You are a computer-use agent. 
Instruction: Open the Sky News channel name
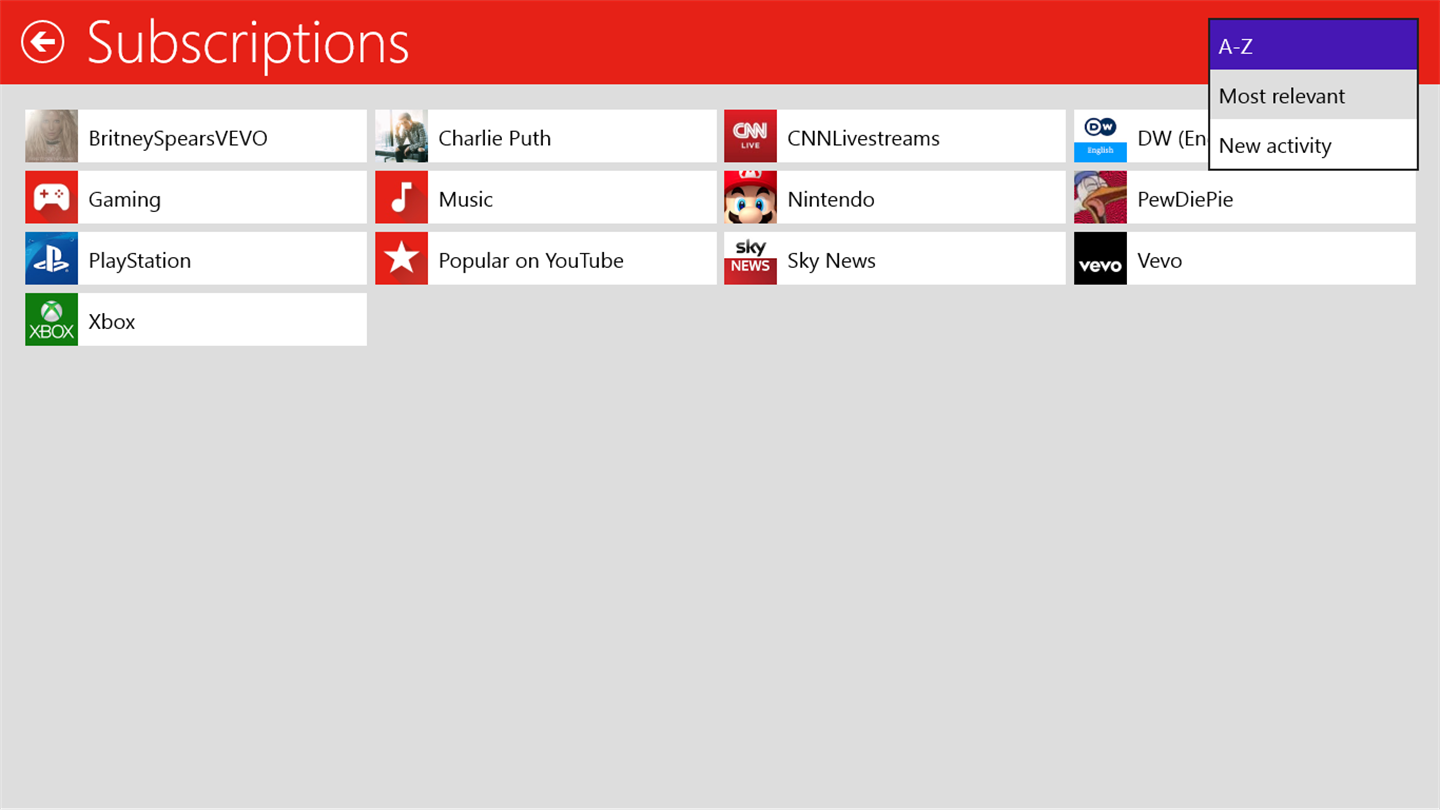[831, 260]
